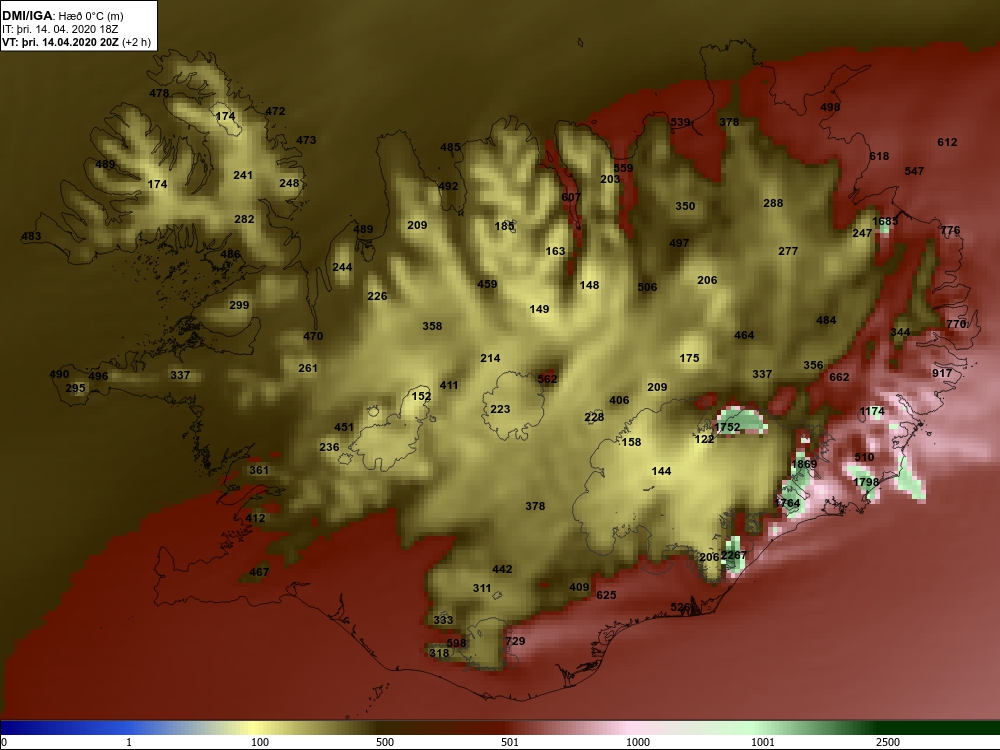
Task: Select the legend label 1001
Action: 763,742
